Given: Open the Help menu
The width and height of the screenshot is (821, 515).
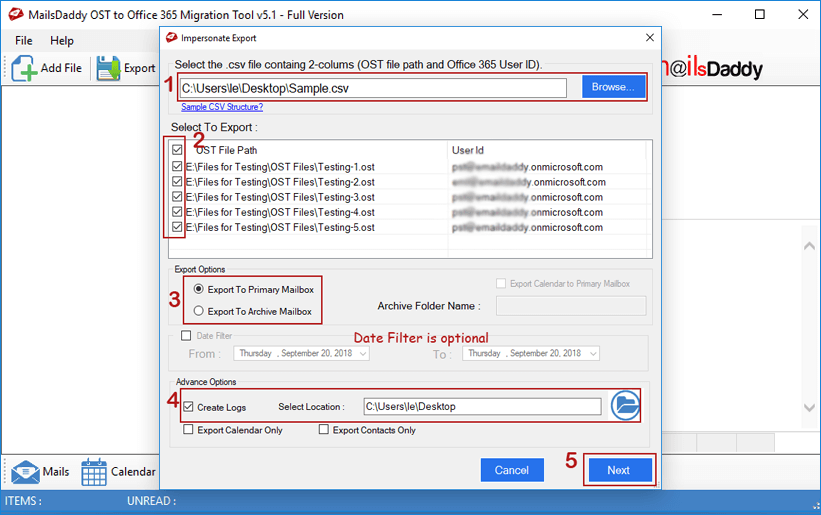Looking at the screenshot, I should point(62,40).
